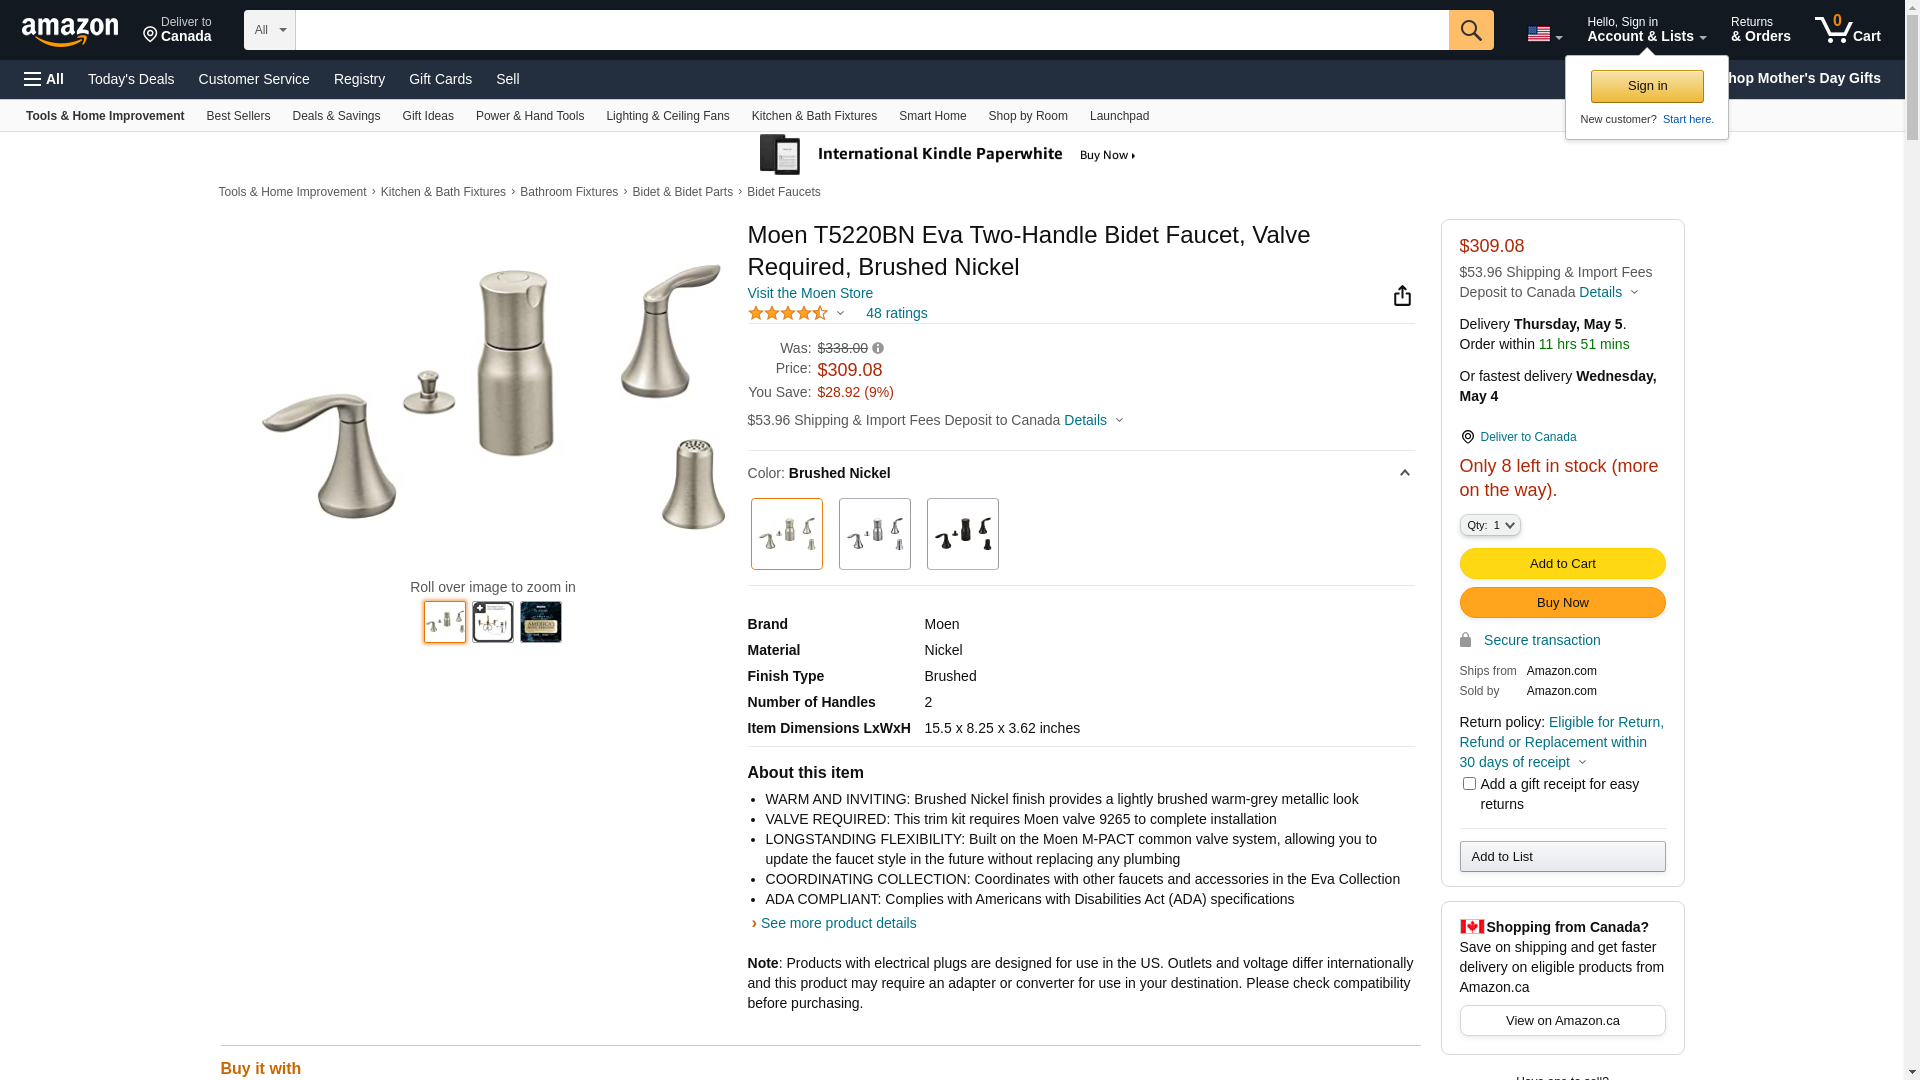
Task: Select the black finish color swatch
Action: point(962,534)
